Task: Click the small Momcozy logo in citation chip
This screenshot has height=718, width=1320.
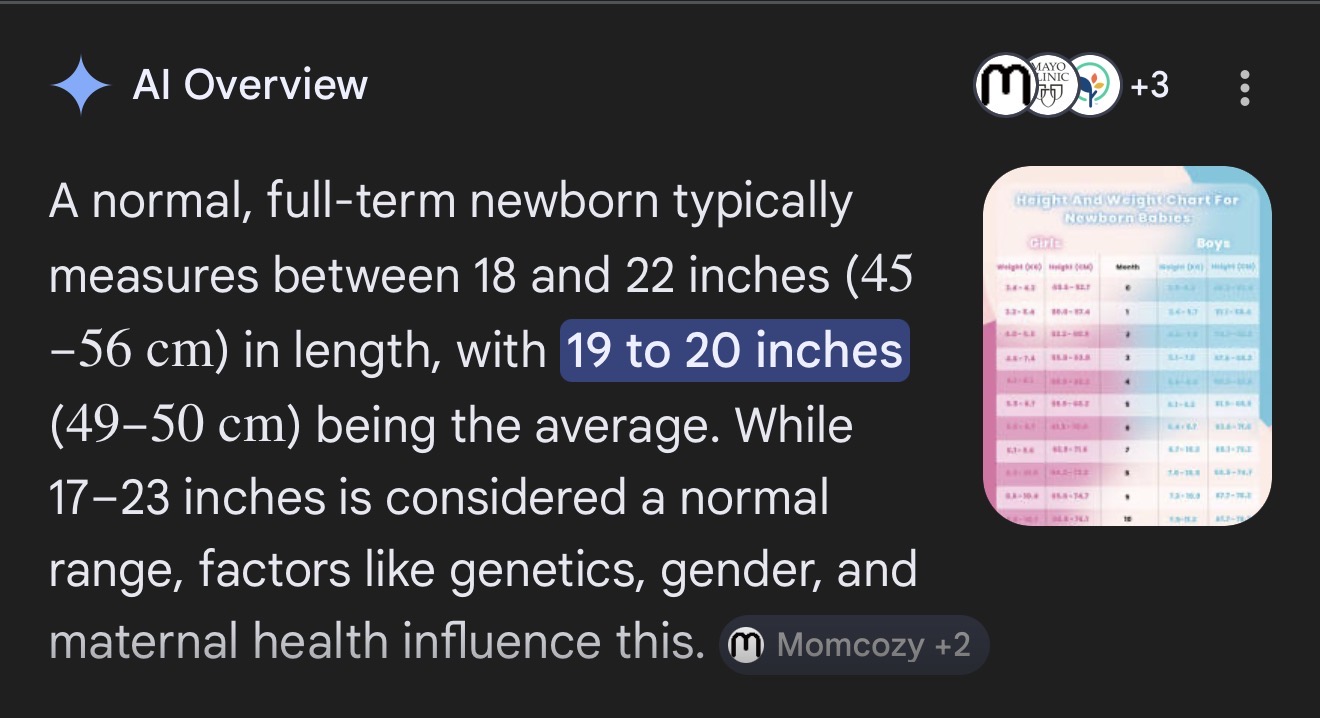Action: tap(745, 646)
